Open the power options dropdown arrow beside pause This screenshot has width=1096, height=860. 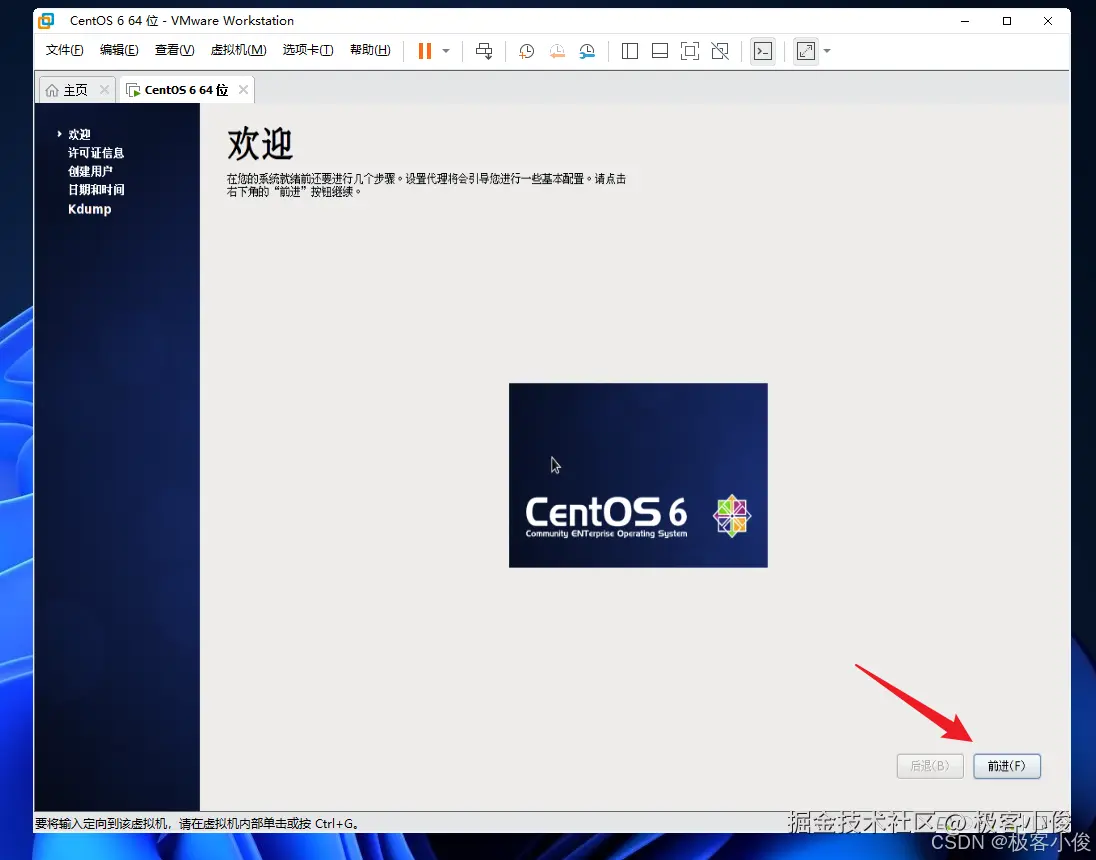pos(446,51)
